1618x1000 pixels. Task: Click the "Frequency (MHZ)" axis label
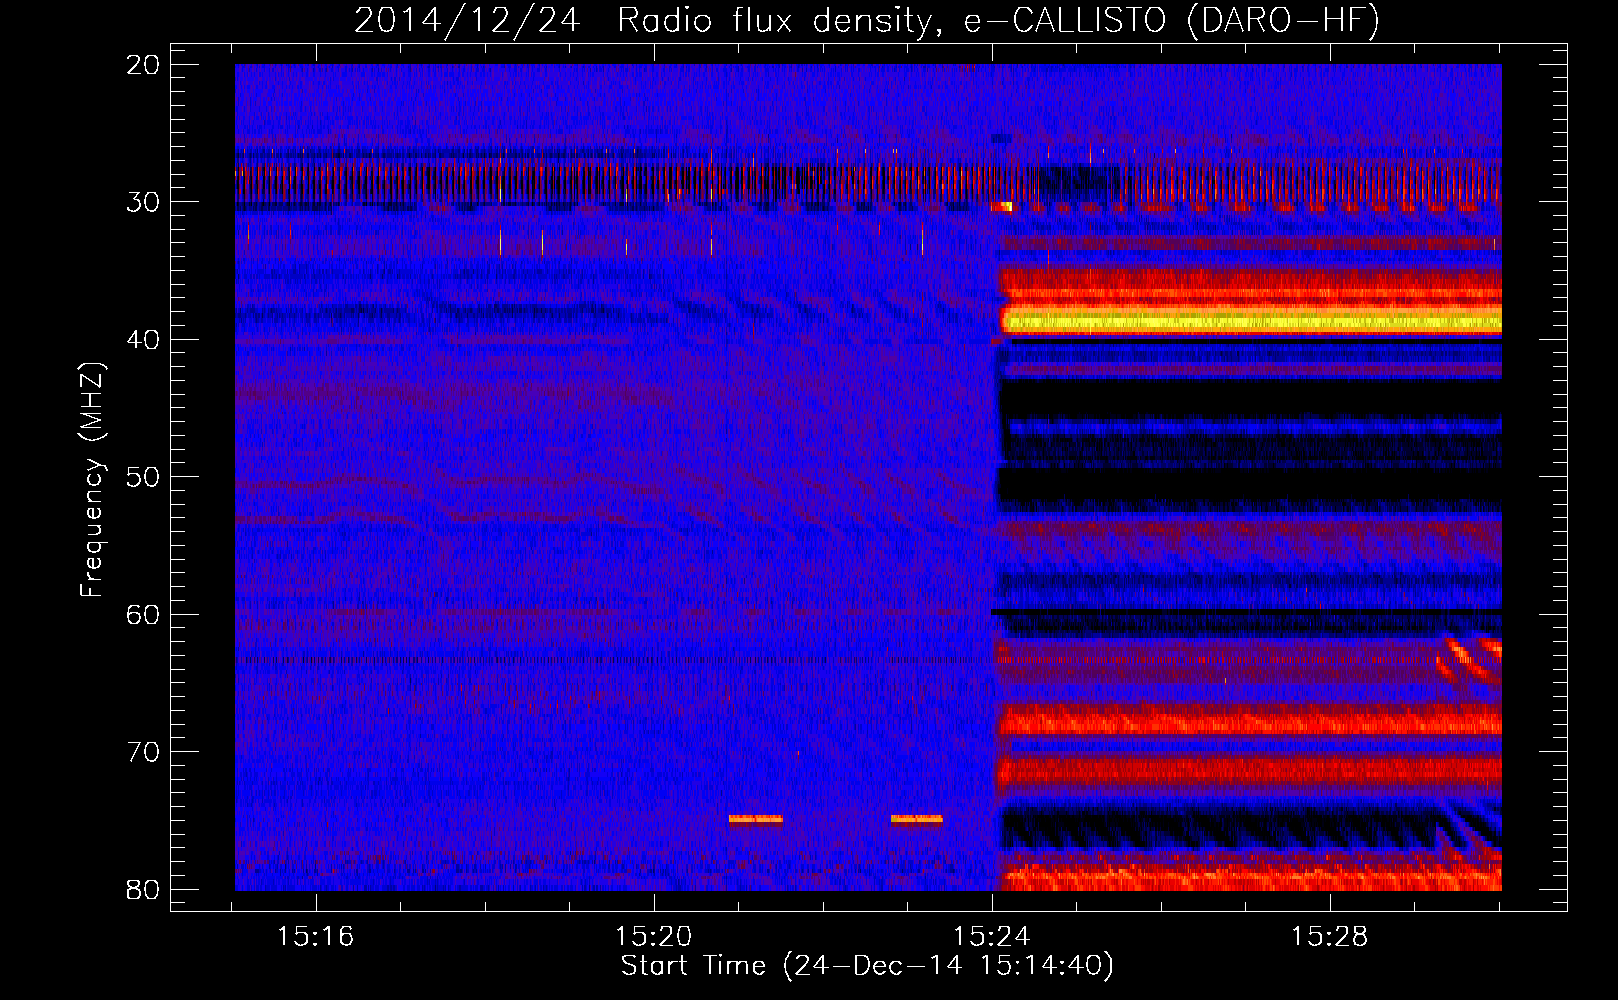pos(92,480)
